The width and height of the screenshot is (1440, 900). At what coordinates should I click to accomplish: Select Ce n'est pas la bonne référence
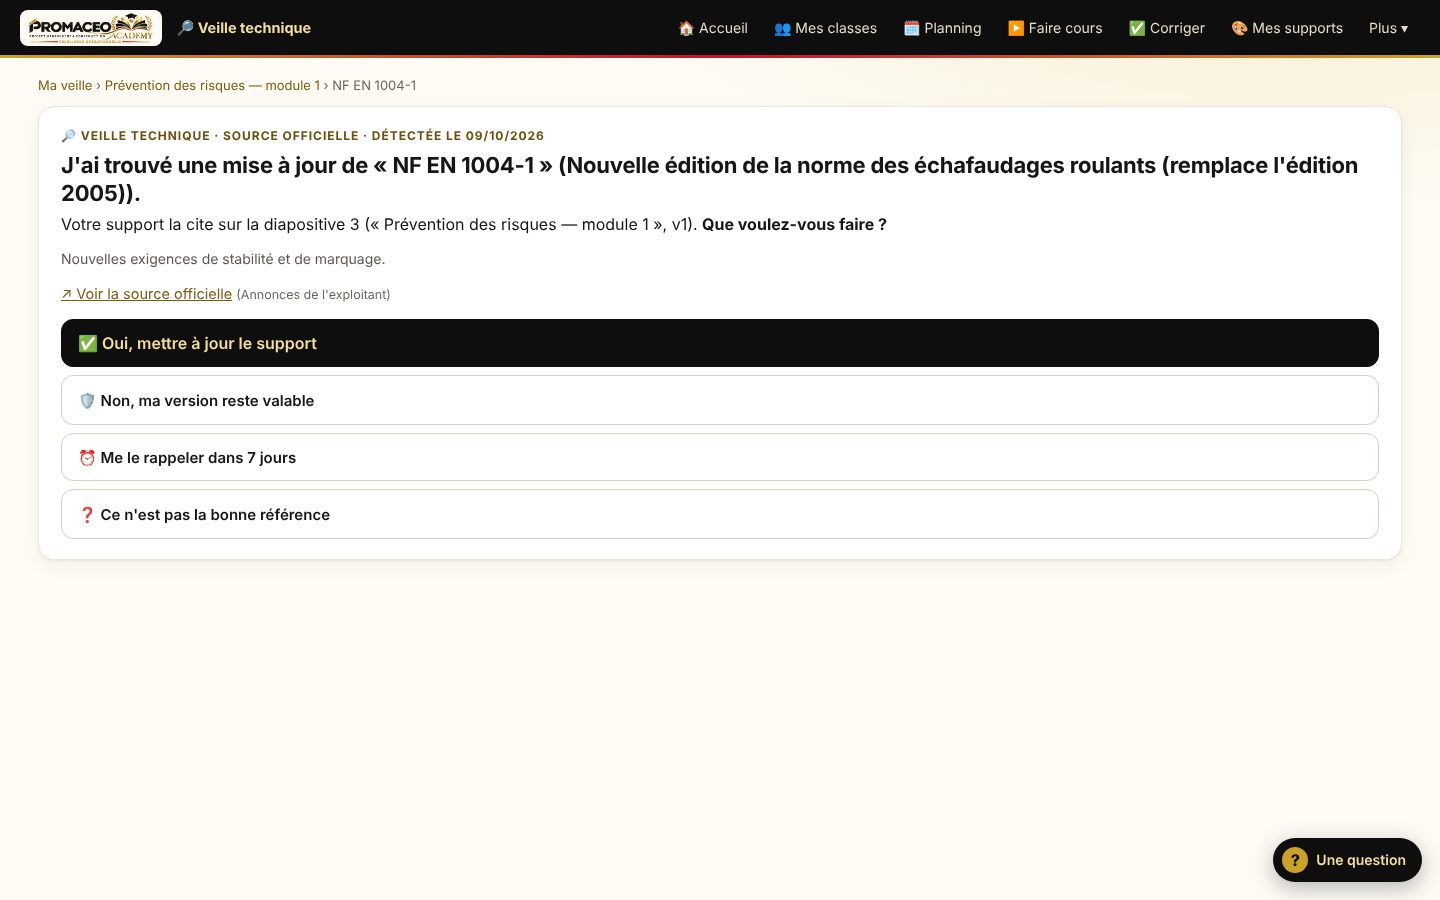click(x=720, y=514)
